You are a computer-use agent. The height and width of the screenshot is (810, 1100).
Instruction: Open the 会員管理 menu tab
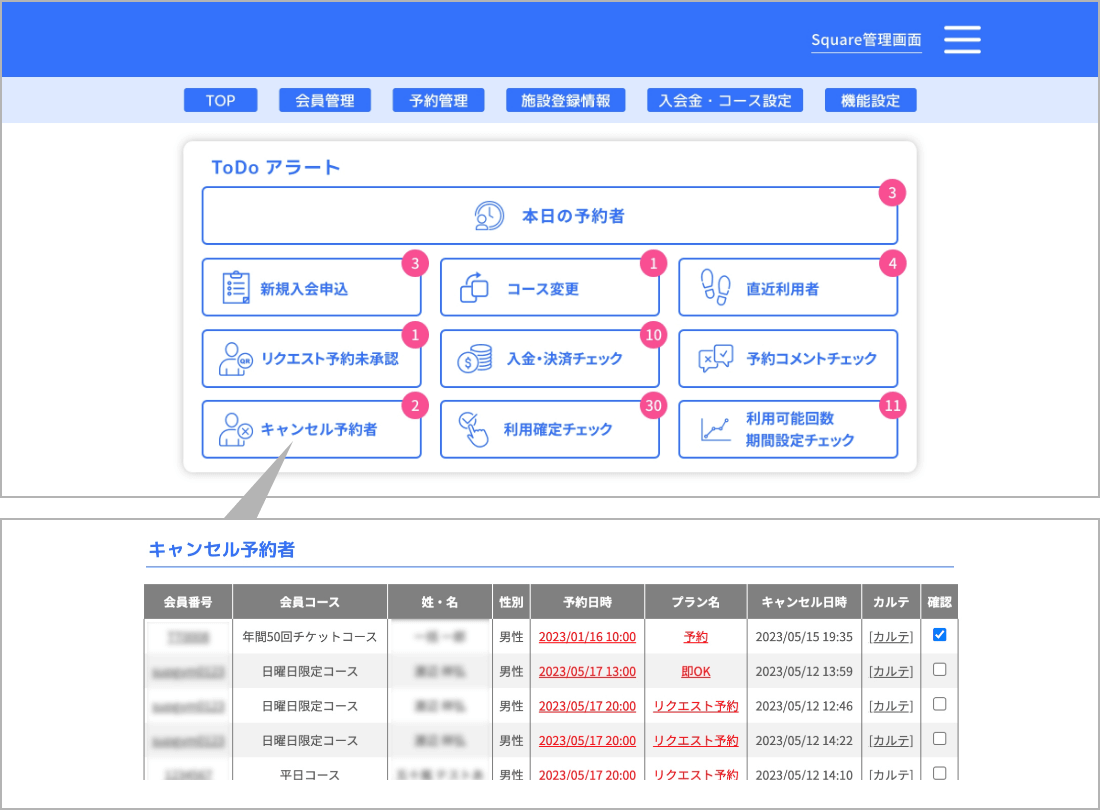click(x=325, y=100)
